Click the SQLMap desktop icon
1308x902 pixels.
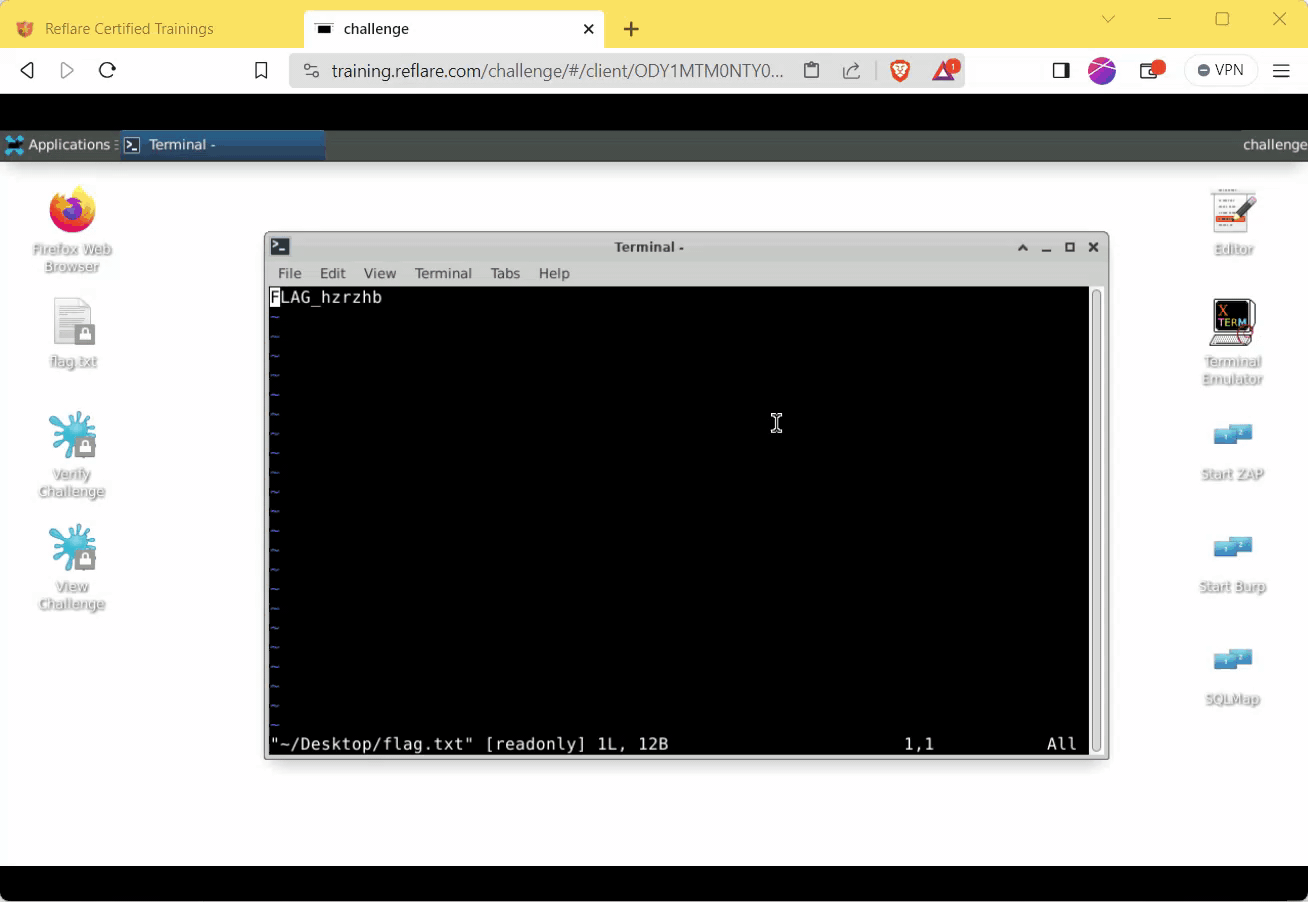pos(1233,676)
